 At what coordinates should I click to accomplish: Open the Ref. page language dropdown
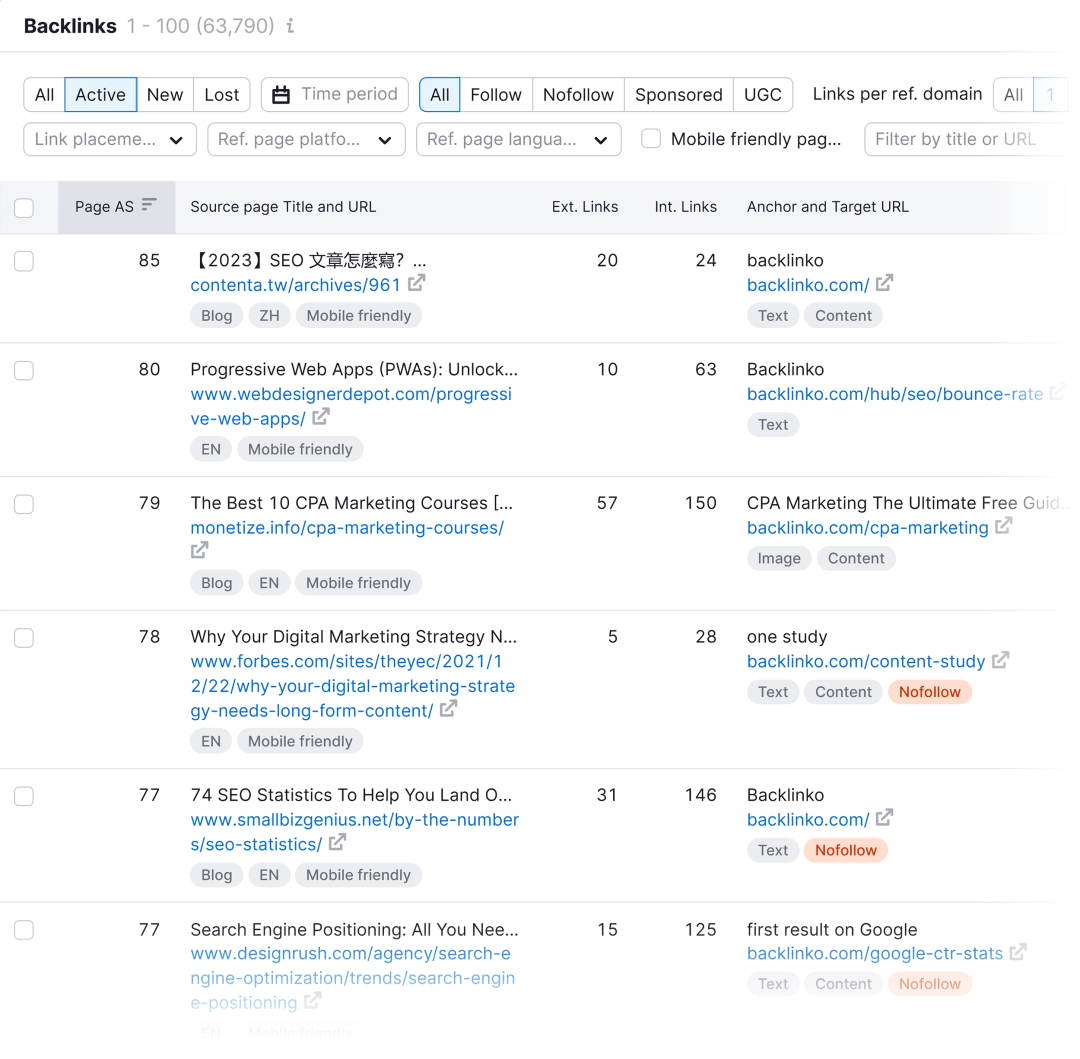[518, 140]
